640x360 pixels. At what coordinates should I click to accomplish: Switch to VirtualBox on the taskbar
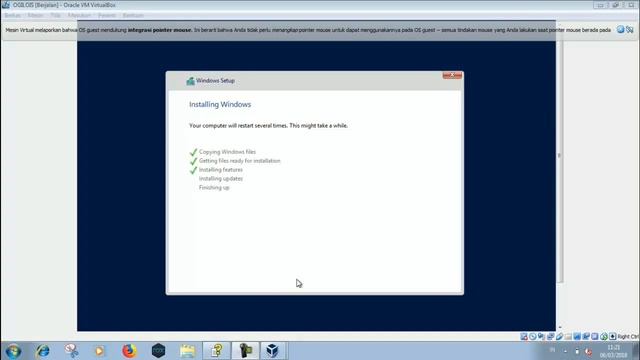273,351
